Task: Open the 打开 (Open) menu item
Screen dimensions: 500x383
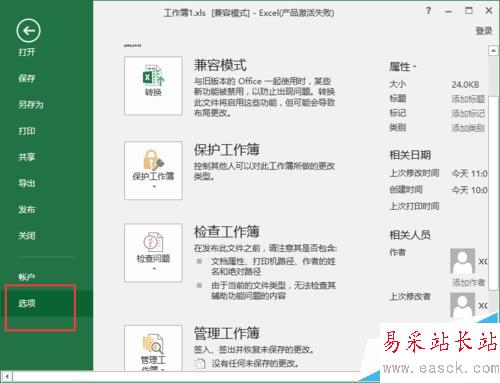Action: (27, 52)
